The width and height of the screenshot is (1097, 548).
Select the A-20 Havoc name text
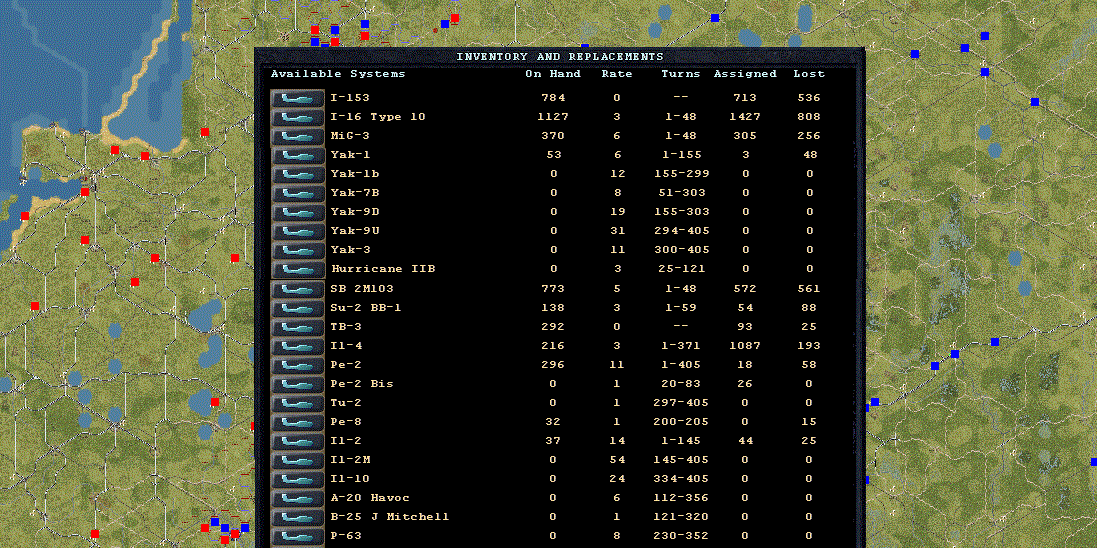370,498
